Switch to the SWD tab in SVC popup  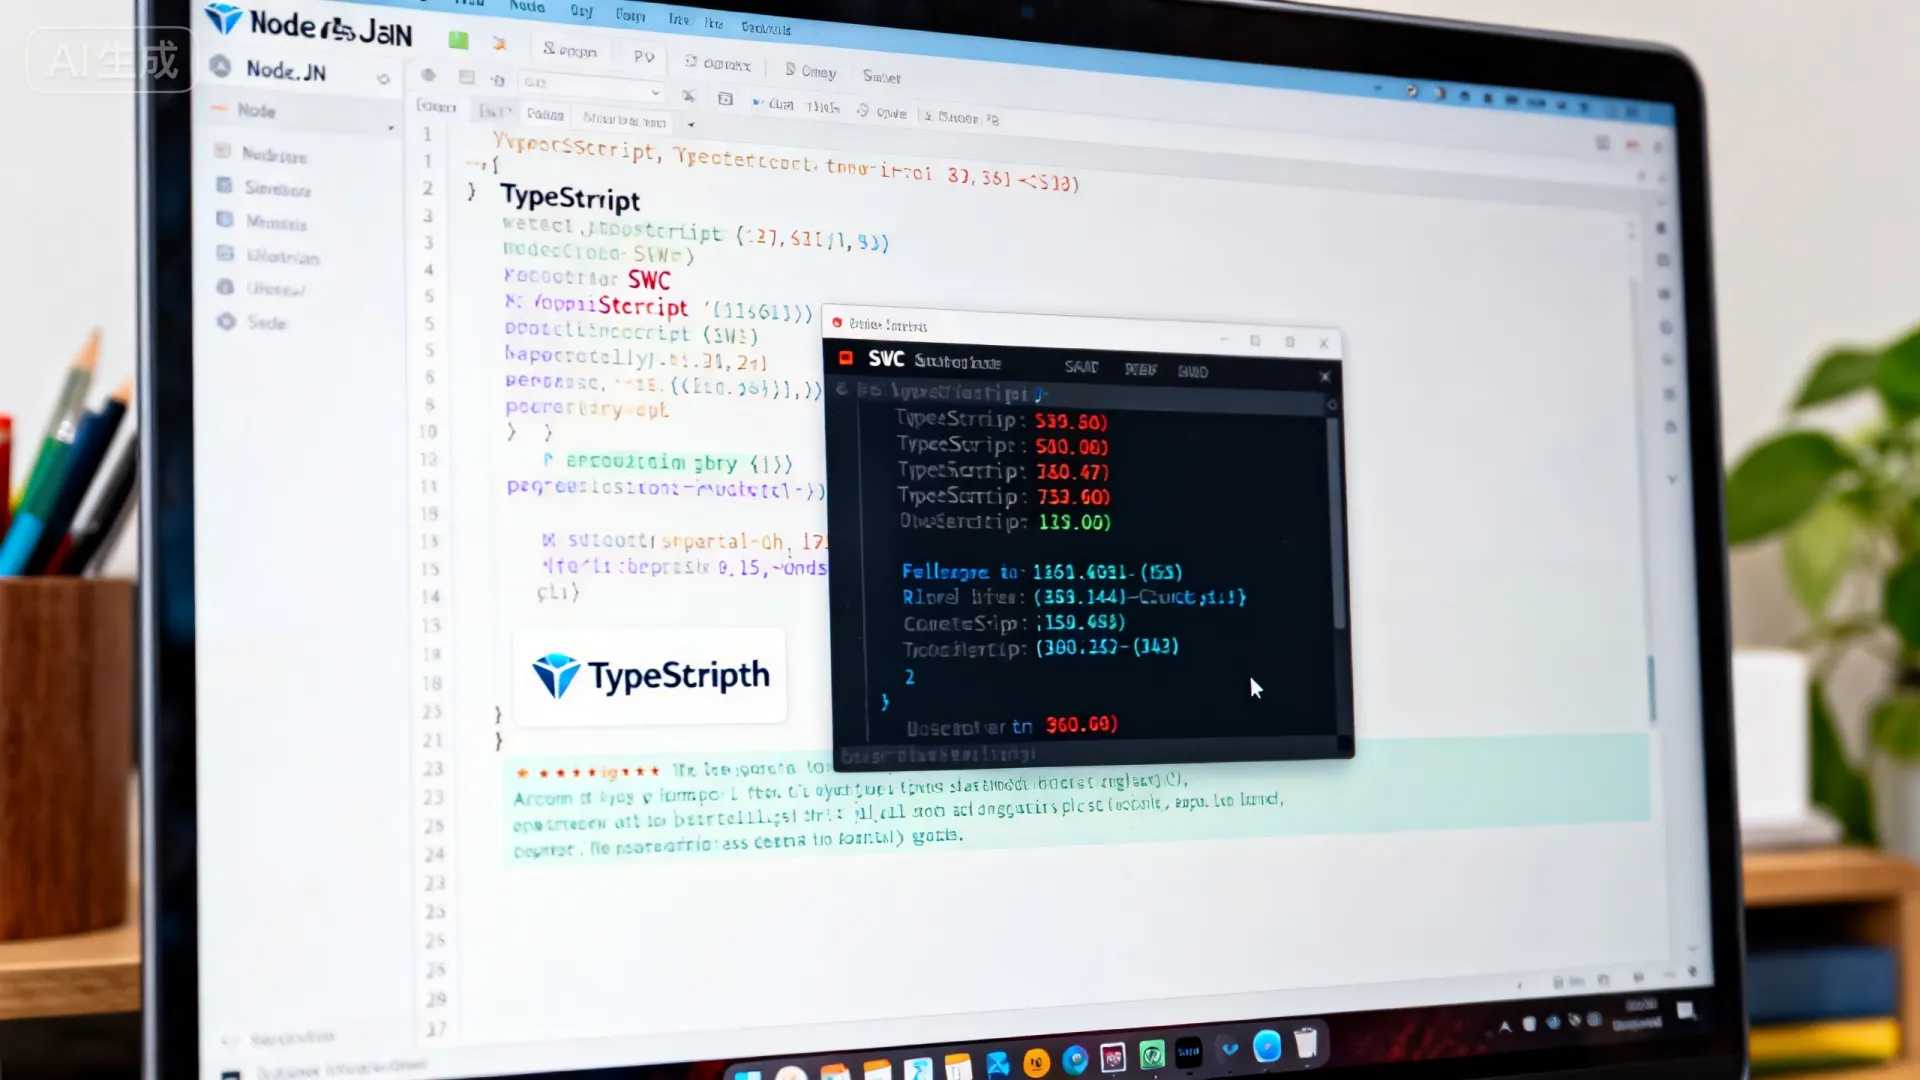pyautogui.click(x=1192, y=372)
